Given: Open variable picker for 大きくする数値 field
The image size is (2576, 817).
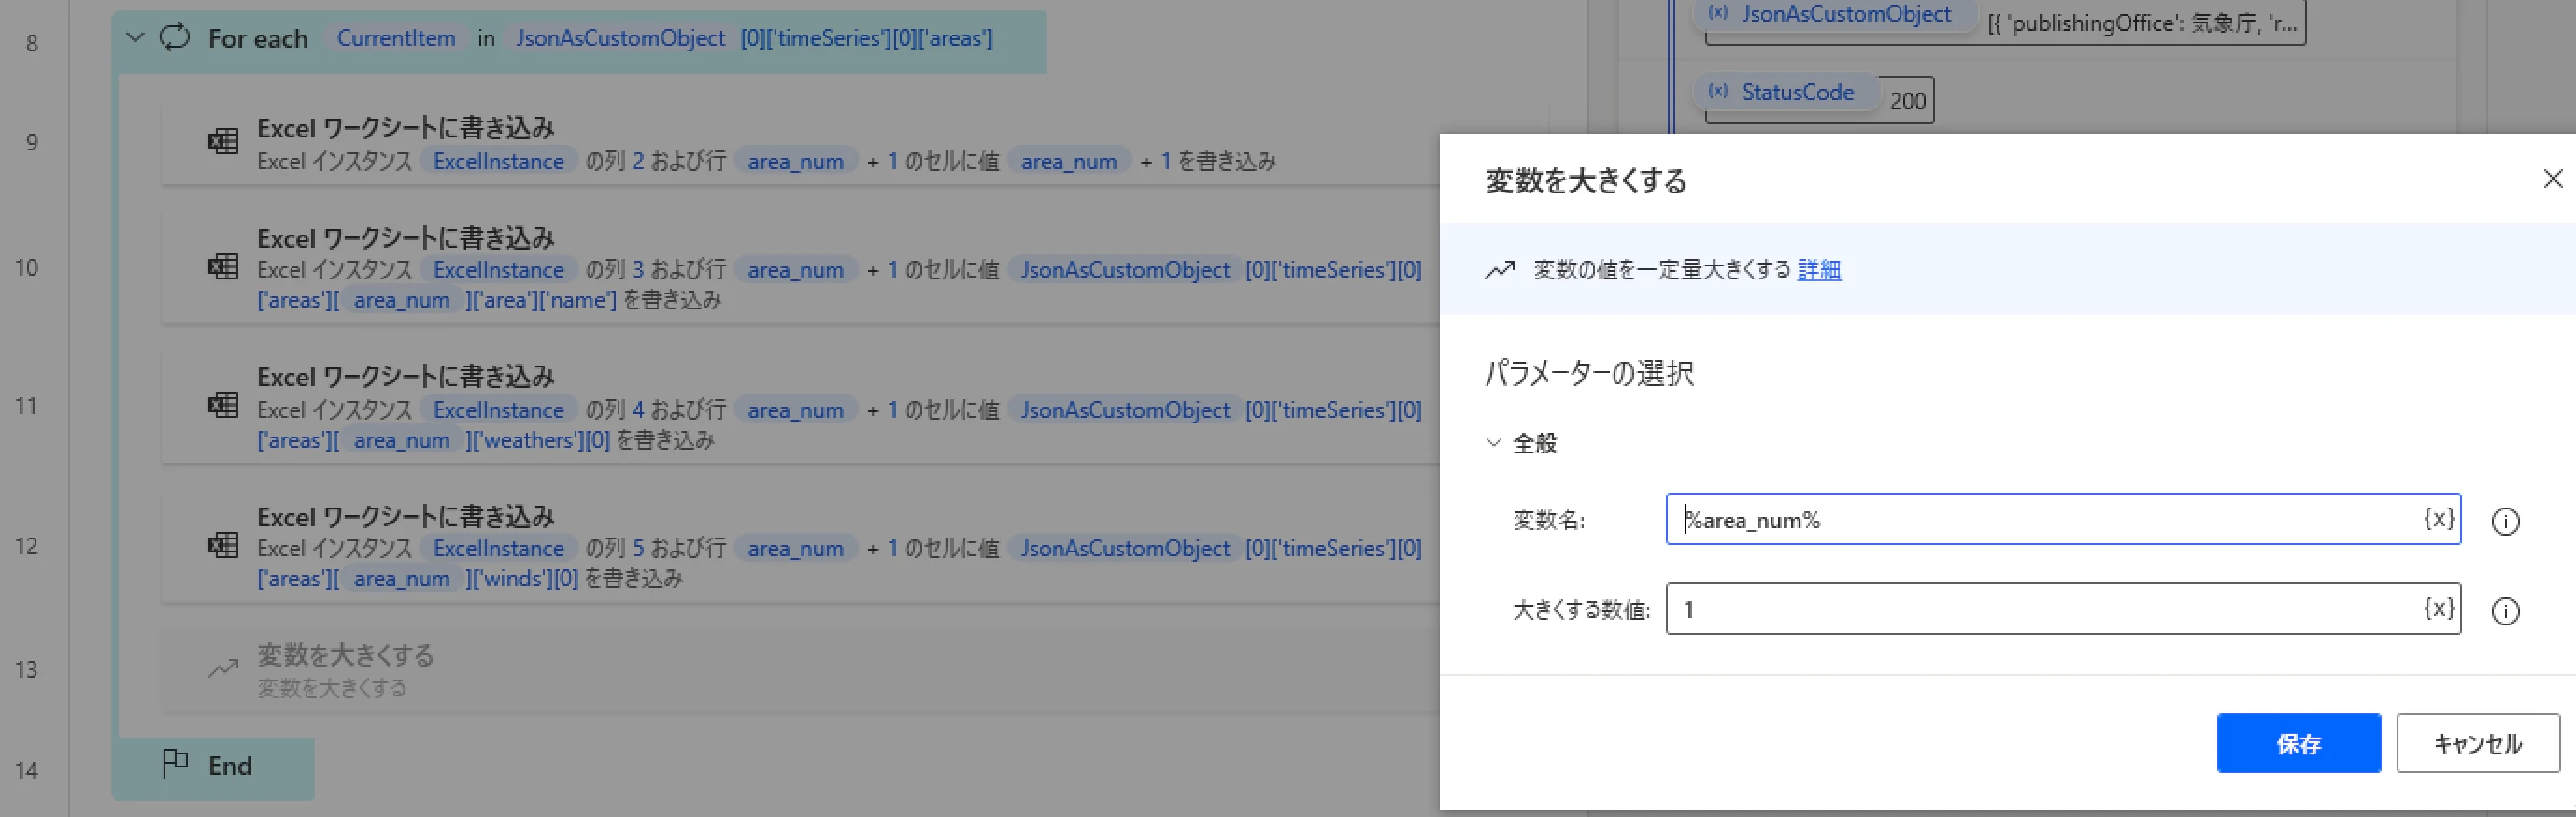Looking at the screenshot, I should [x=2439, y=609].
